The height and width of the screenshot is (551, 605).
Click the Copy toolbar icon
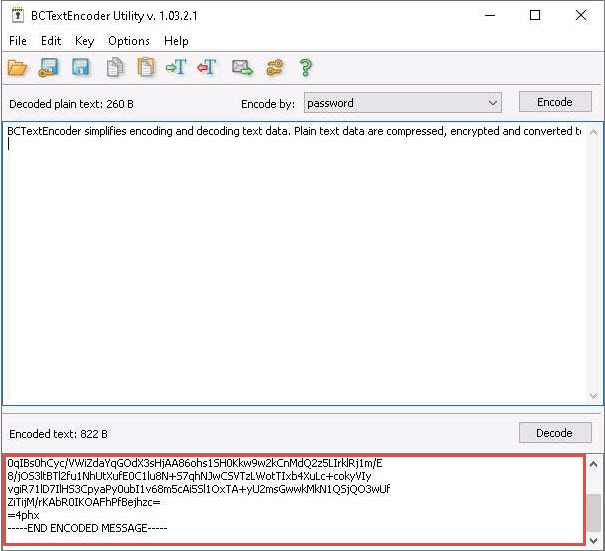pyautogui.click(x=114, y=68)
